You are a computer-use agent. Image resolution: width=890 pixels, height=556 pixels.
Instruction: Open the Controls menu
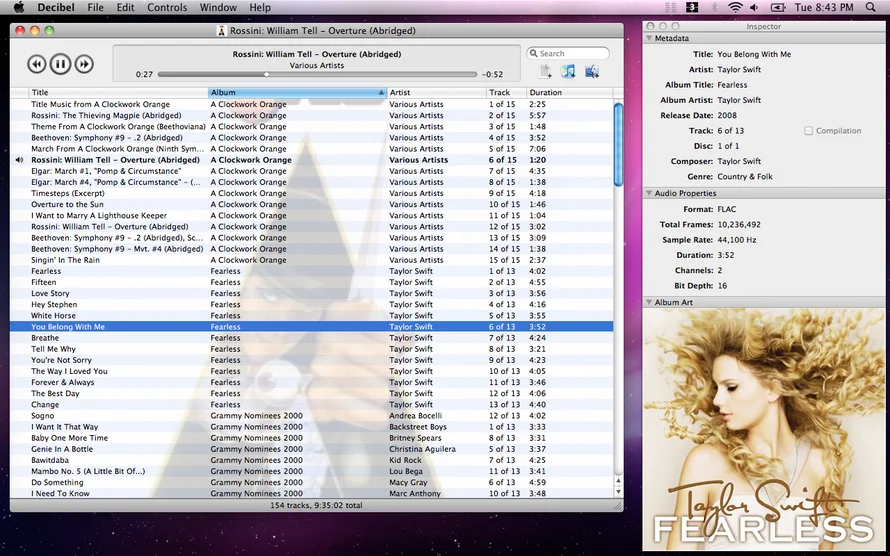coord(167,7)
